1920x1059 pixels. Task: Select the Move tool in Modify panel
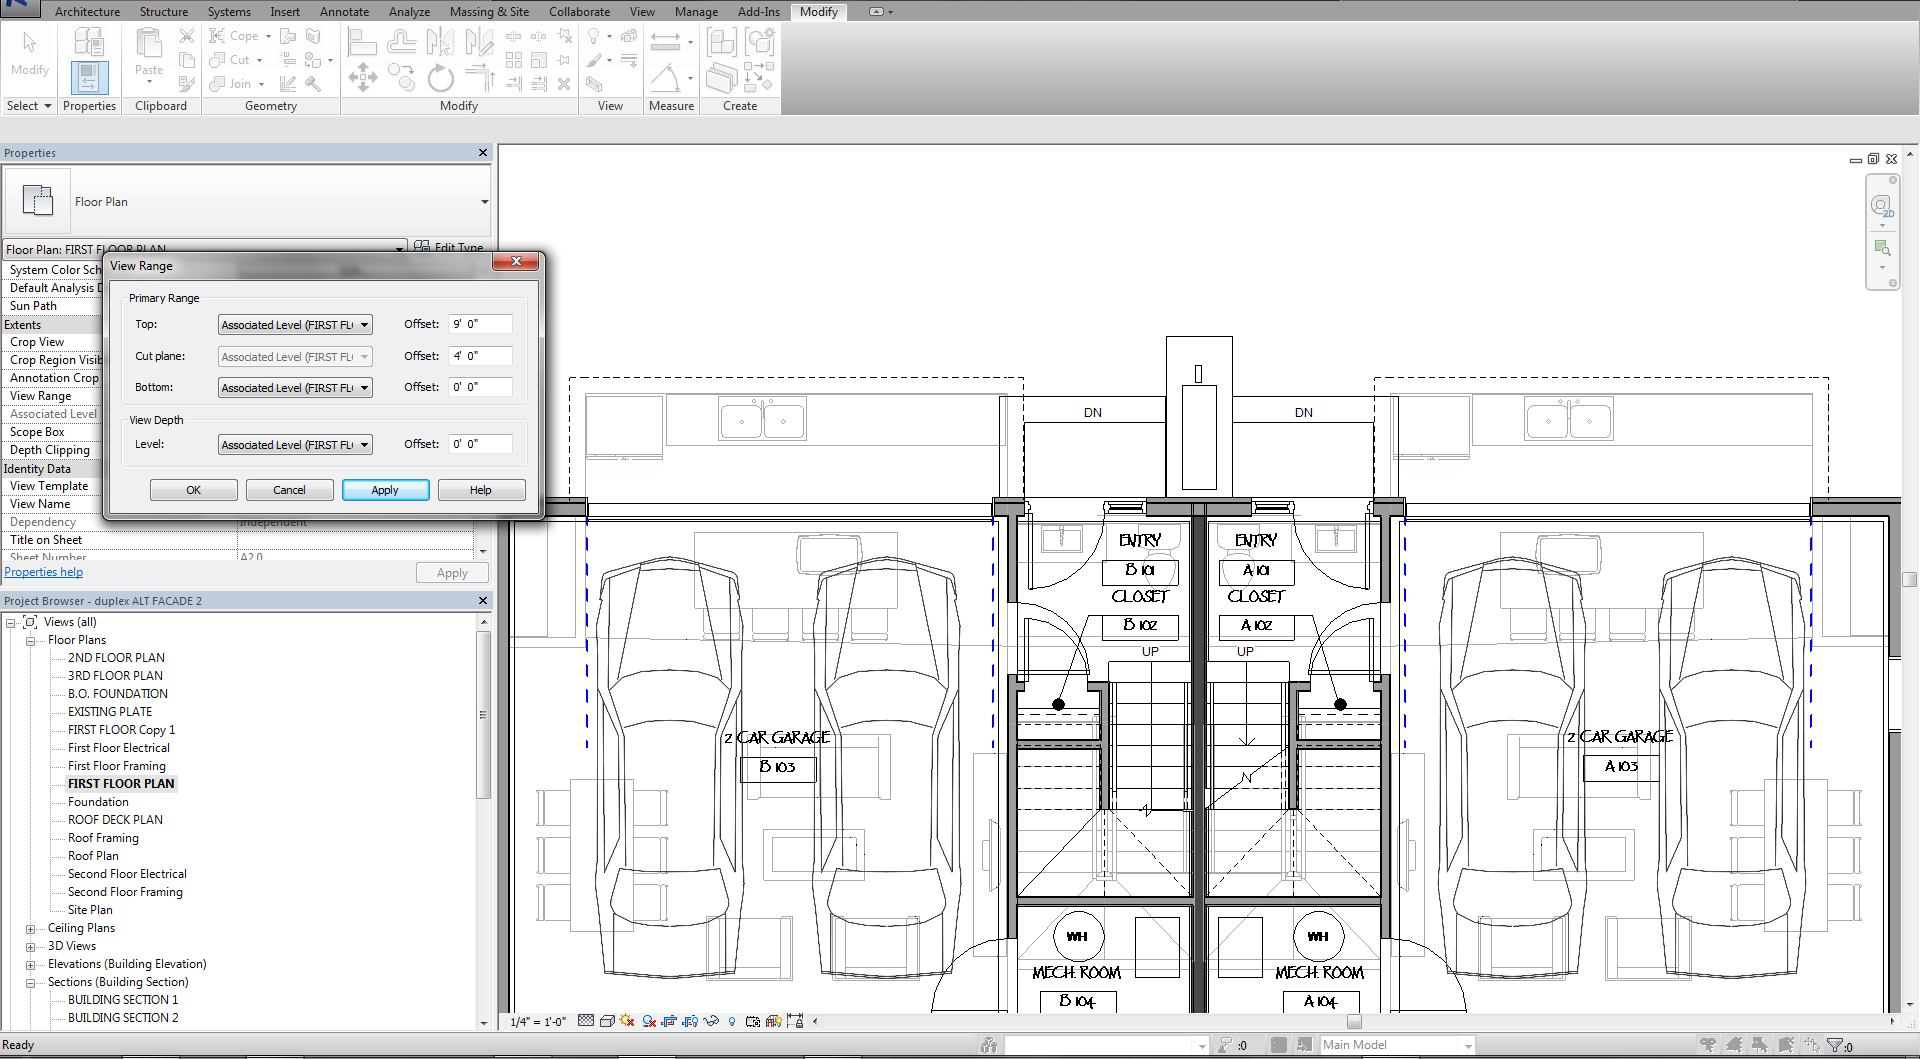click(x=363, y=77)
